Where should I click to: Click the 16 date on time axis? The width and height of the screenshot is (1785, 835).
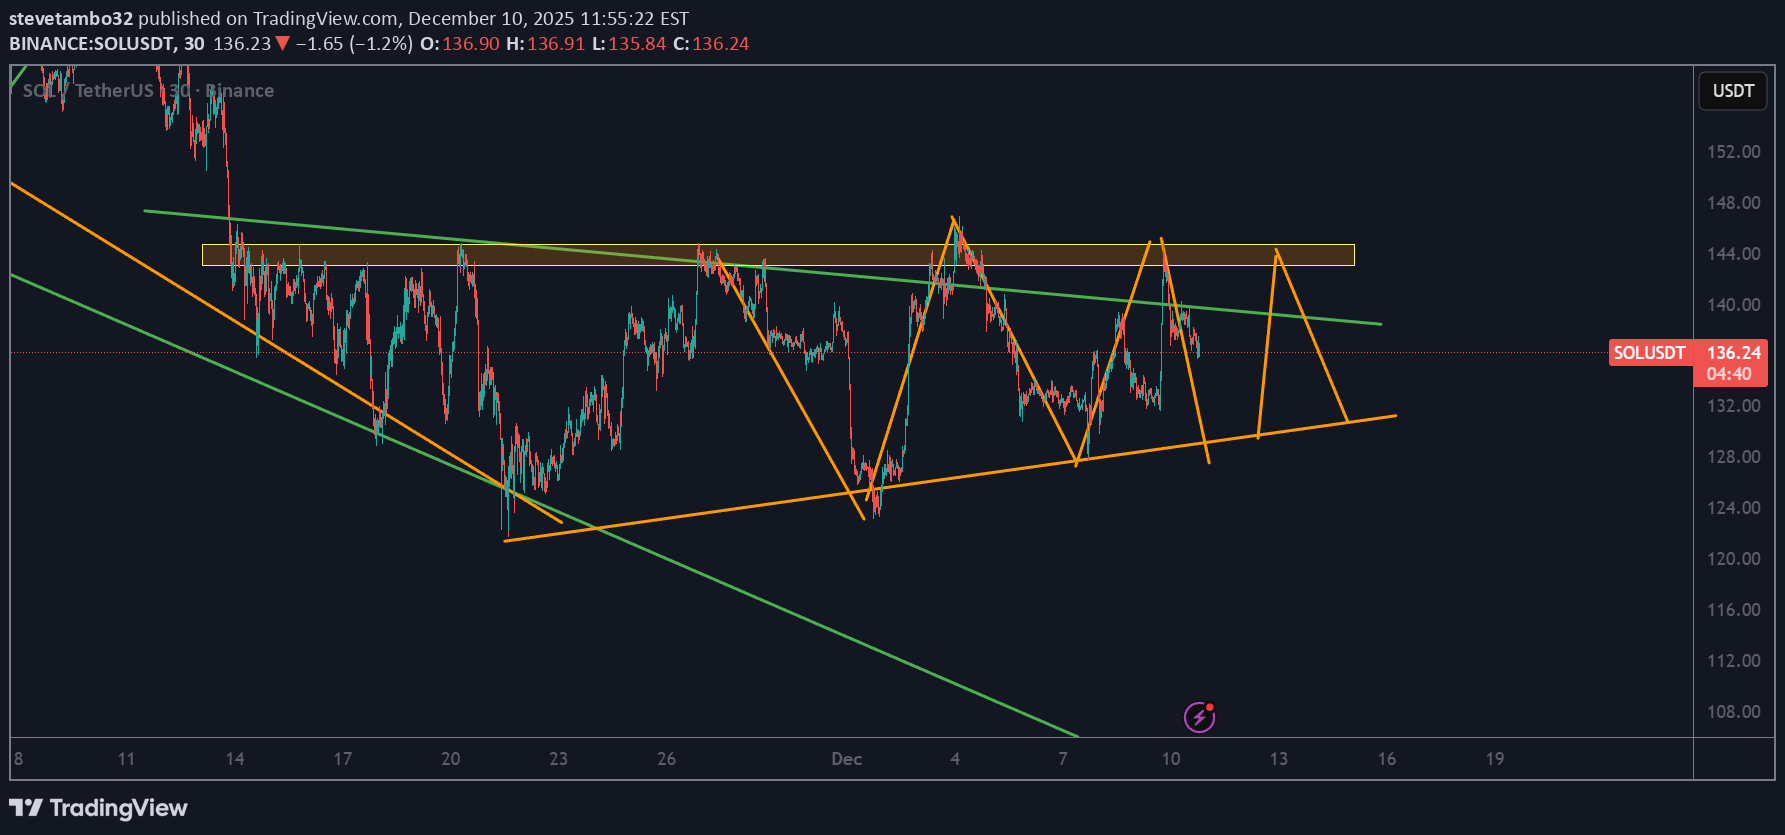click(1386, 759)
